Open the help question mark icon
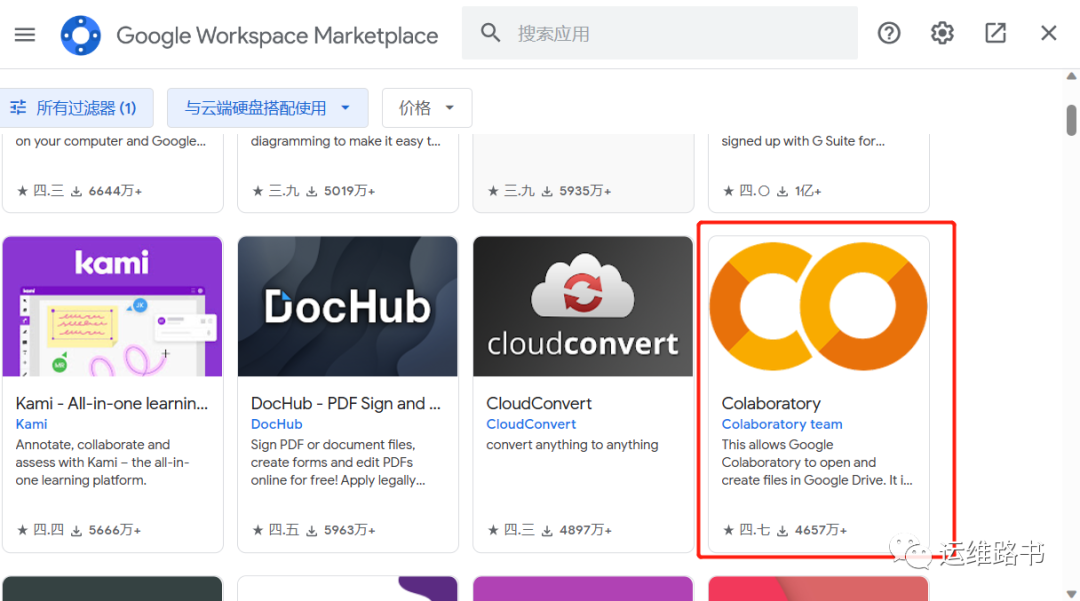Image resolution: width=1080 pixels, height=601 pixels. pos(889,33)
